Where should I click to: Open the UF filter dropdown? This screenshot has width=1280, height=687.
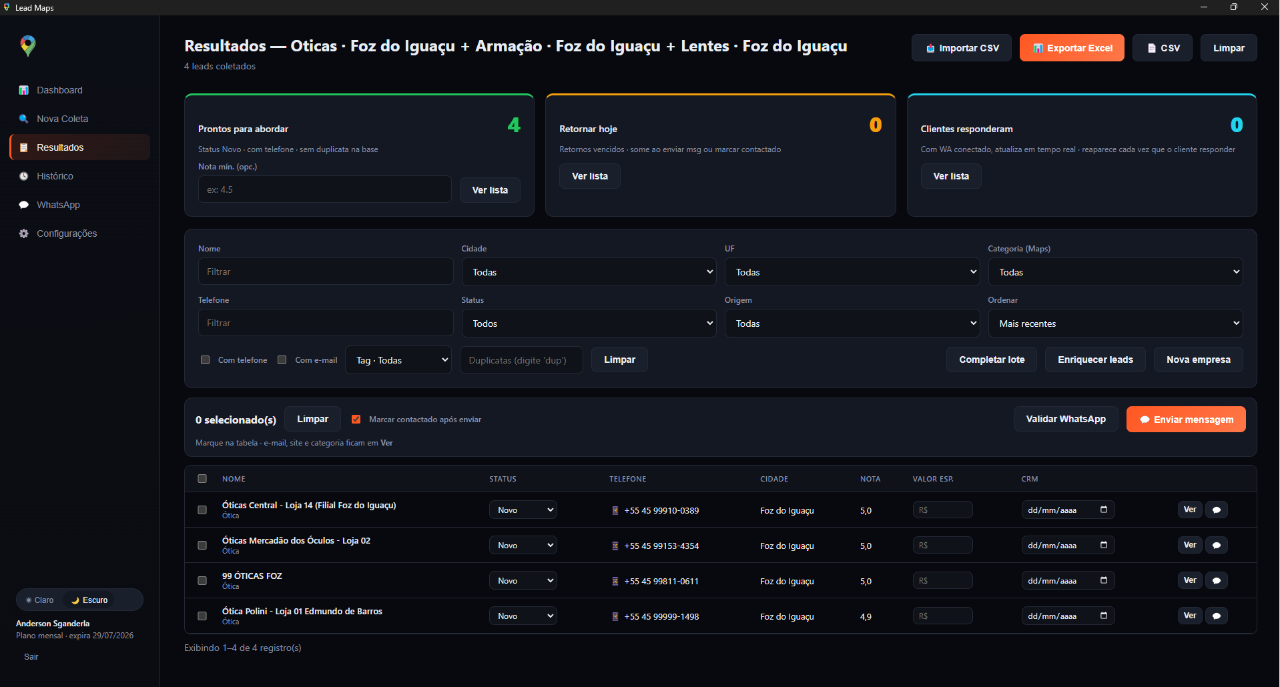click(x=852, y=272)
